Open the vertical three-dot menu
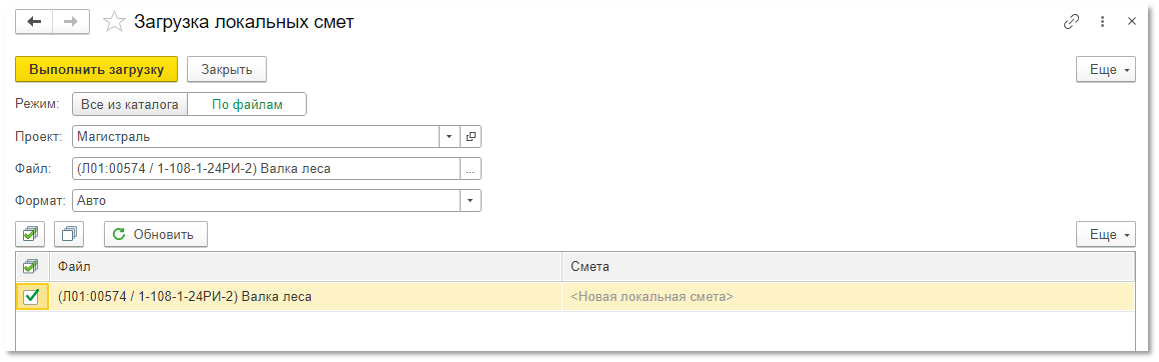 coord(1102,22)
